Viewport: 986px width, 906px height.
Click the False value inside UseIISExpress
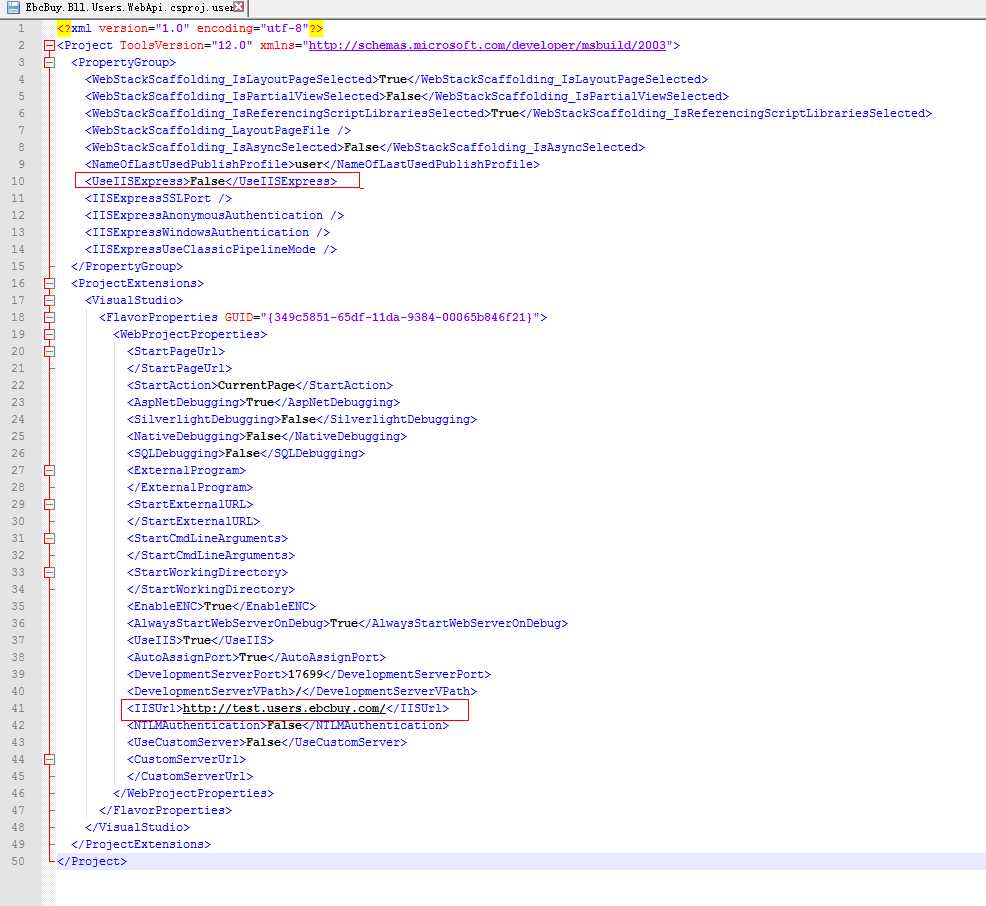(x=208, y=181)
